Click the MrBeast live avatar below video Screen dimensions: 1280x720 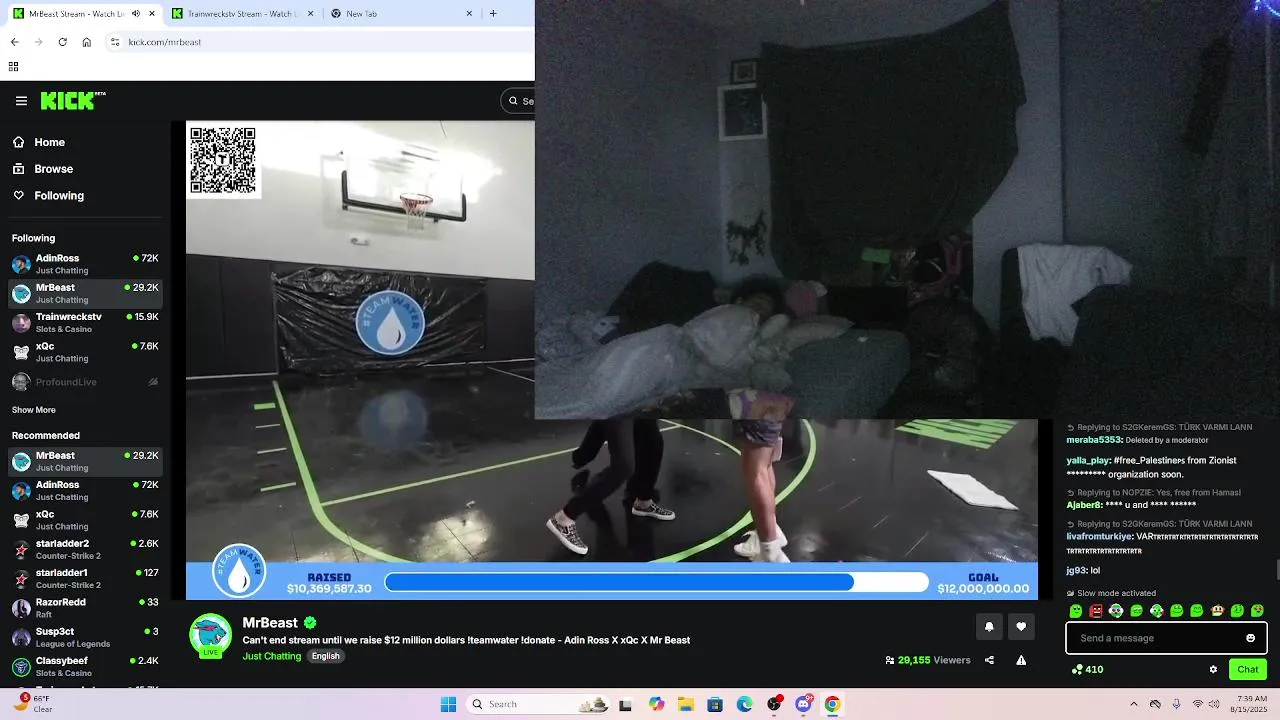pos(210,635)
